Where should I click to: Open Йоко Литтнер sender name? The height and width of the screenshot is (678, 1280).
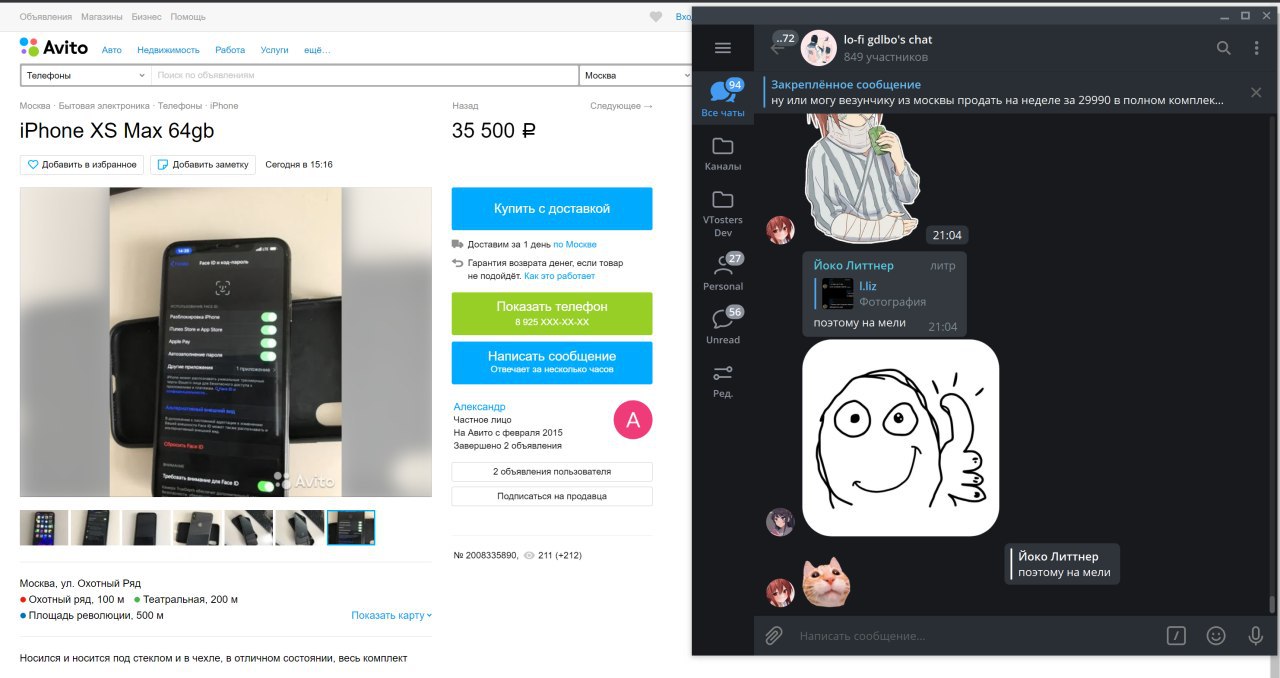tap(853, 265)
